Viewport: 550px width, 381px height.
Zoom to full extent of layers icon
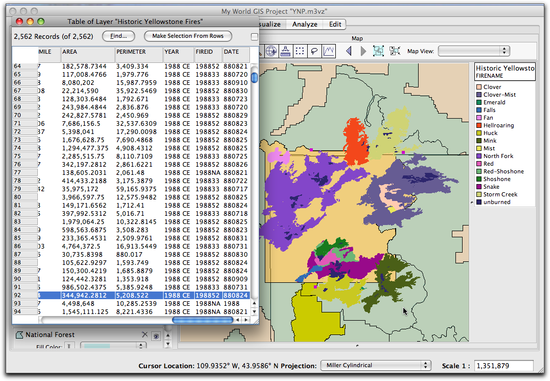(378, 51)
